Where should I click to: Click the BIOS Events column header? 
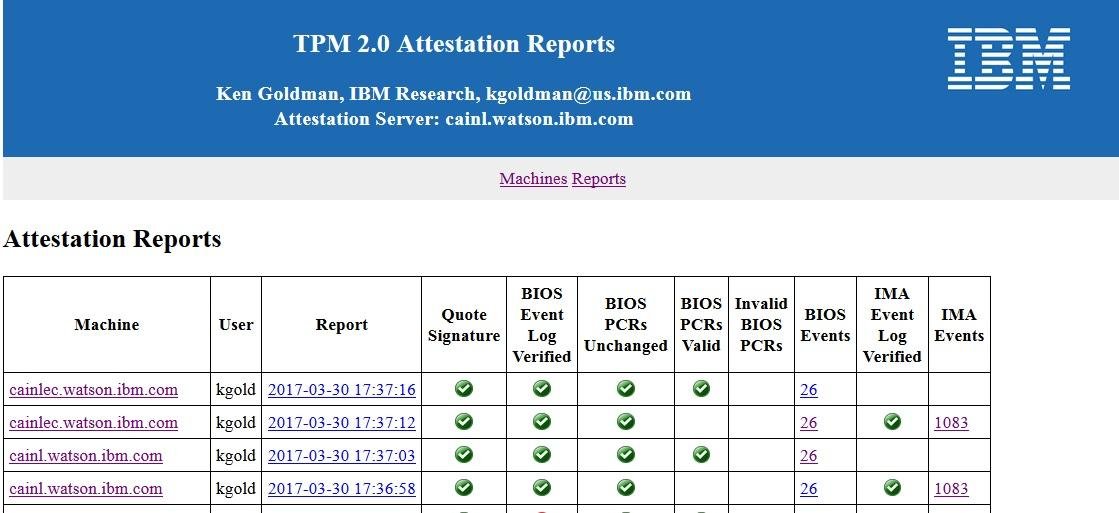(825, 325)
